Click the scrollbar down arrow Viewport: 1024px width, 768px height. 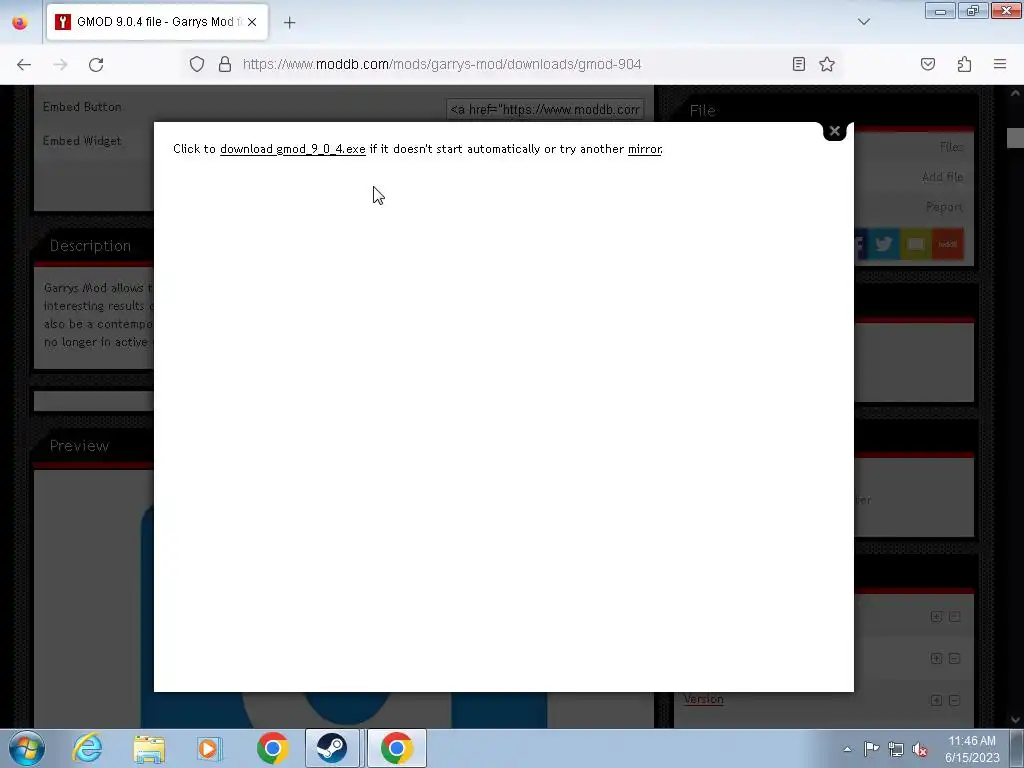pos(1015,720)
